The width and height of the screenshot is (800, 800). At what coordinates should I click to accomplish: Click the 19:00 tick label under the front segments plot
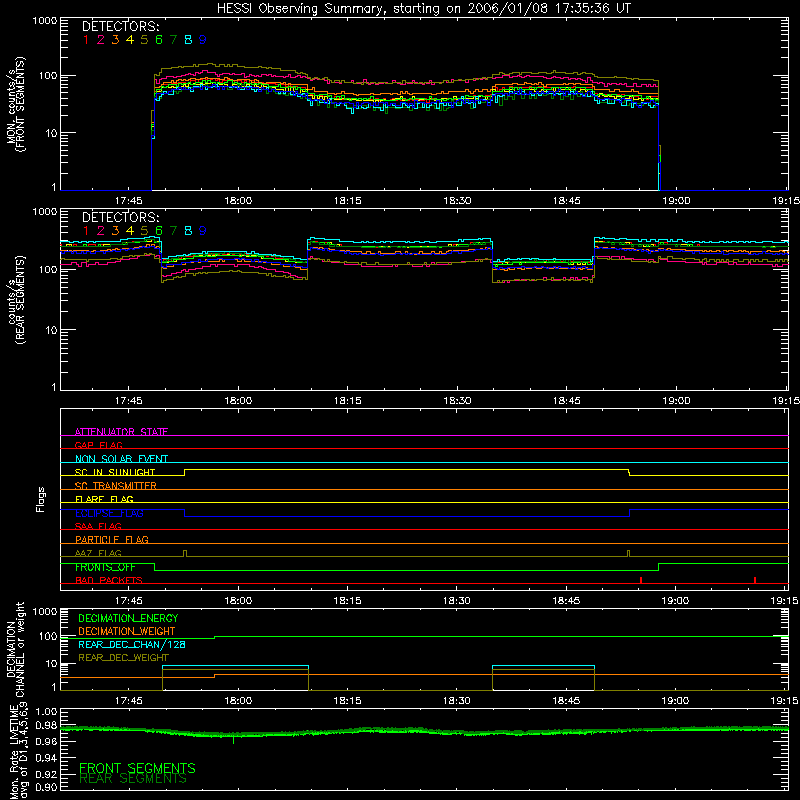pyautogui.click(x=676, y=201)
